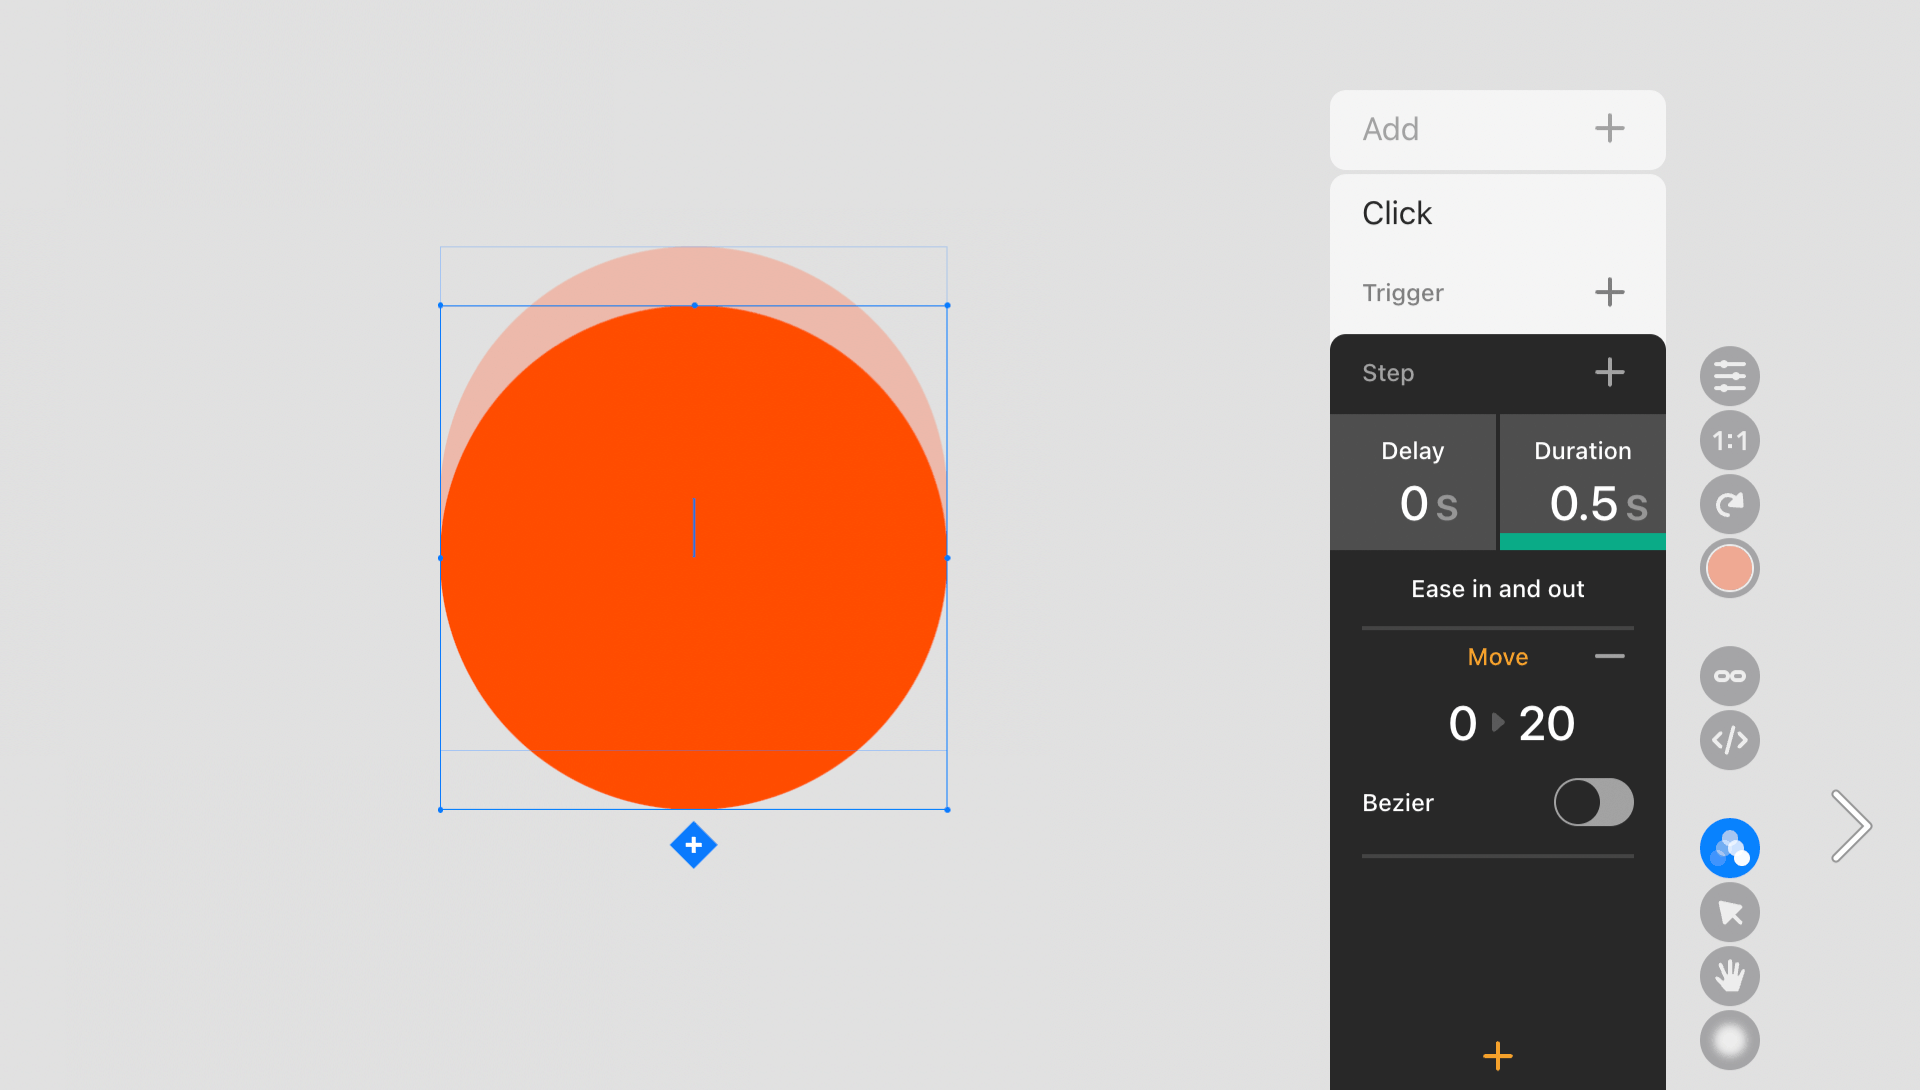Select the highlighted blue blend mode icon

[x=1729, y=847]
